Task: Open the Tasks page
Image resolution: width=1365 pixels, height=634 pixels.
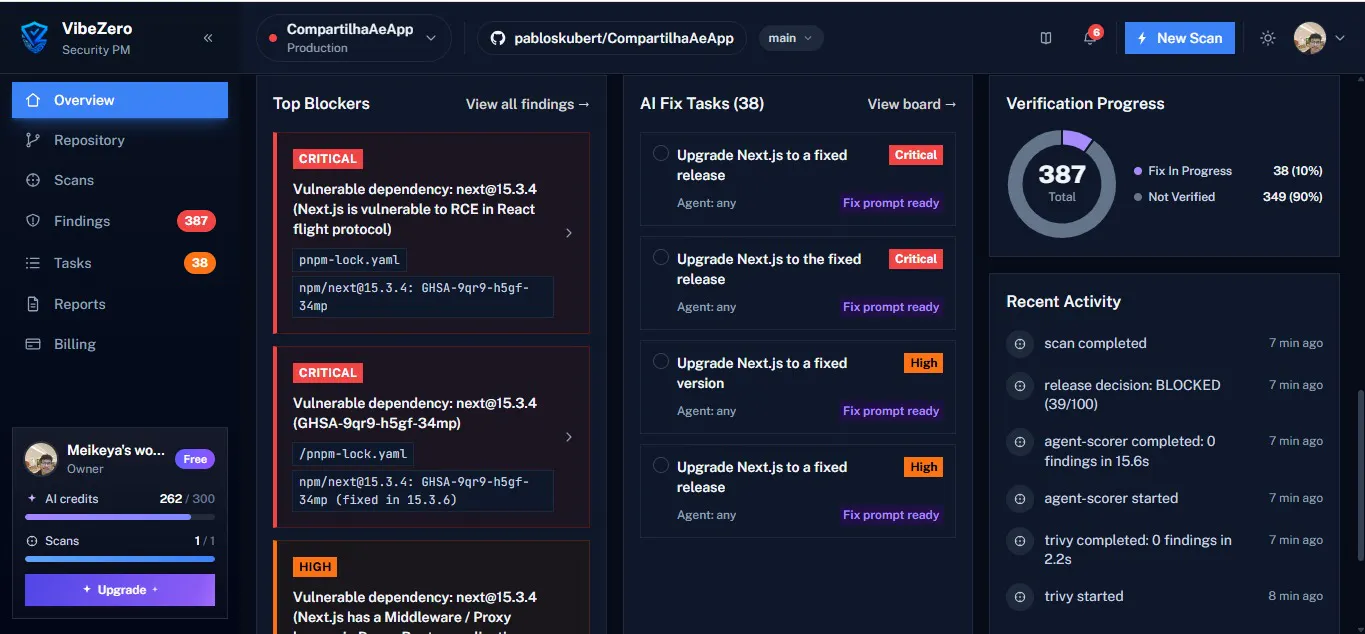Action: coord(120,263)
